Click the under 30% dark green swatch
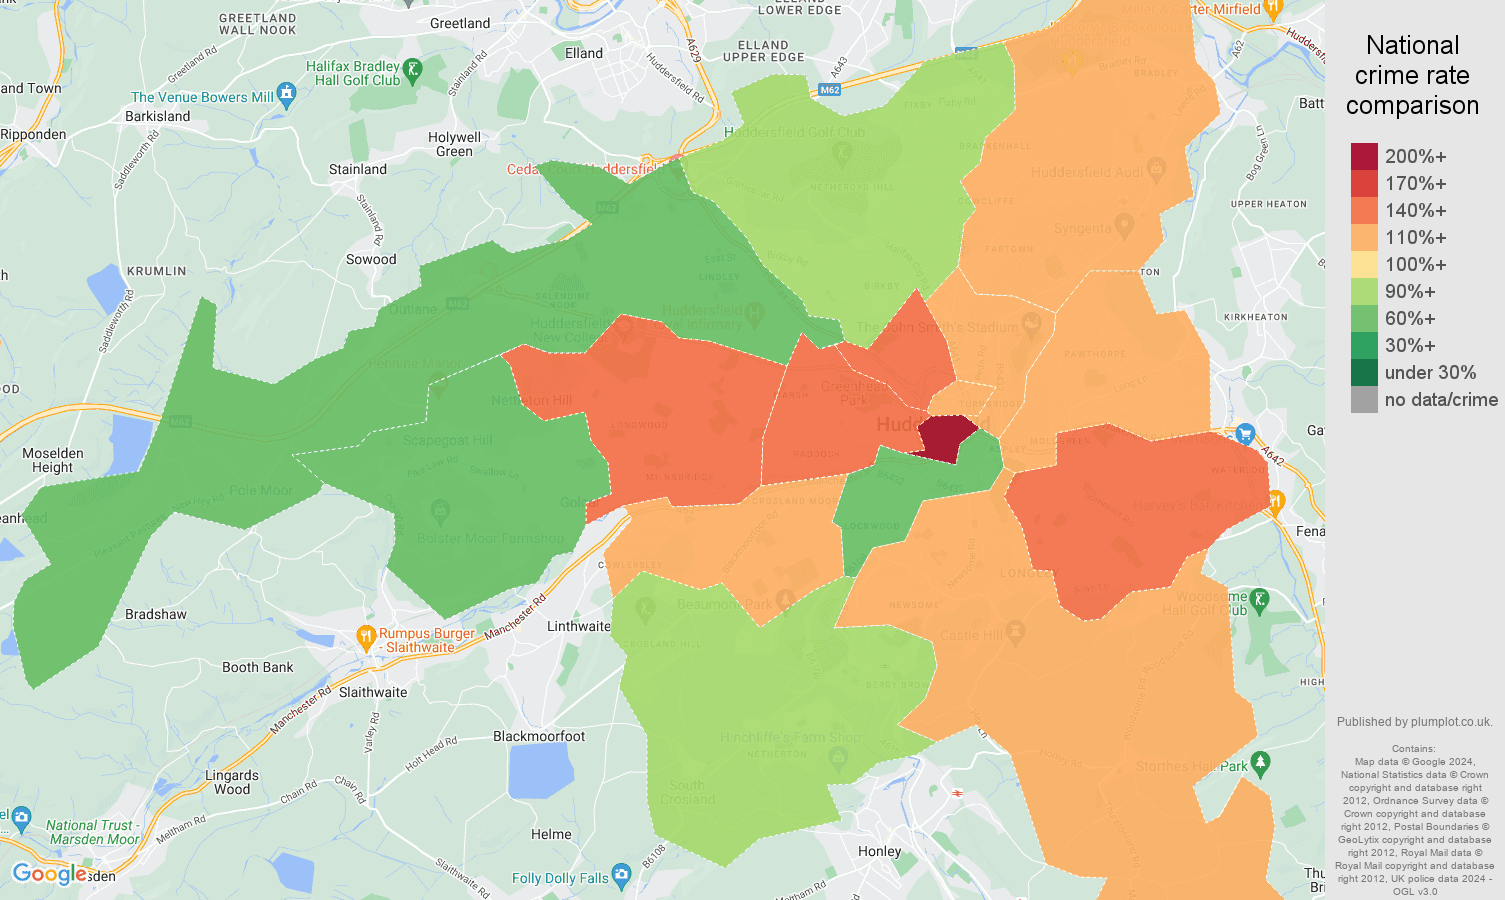Image resolution: width=1505 pixels, height=900 pixels. 1364,373
